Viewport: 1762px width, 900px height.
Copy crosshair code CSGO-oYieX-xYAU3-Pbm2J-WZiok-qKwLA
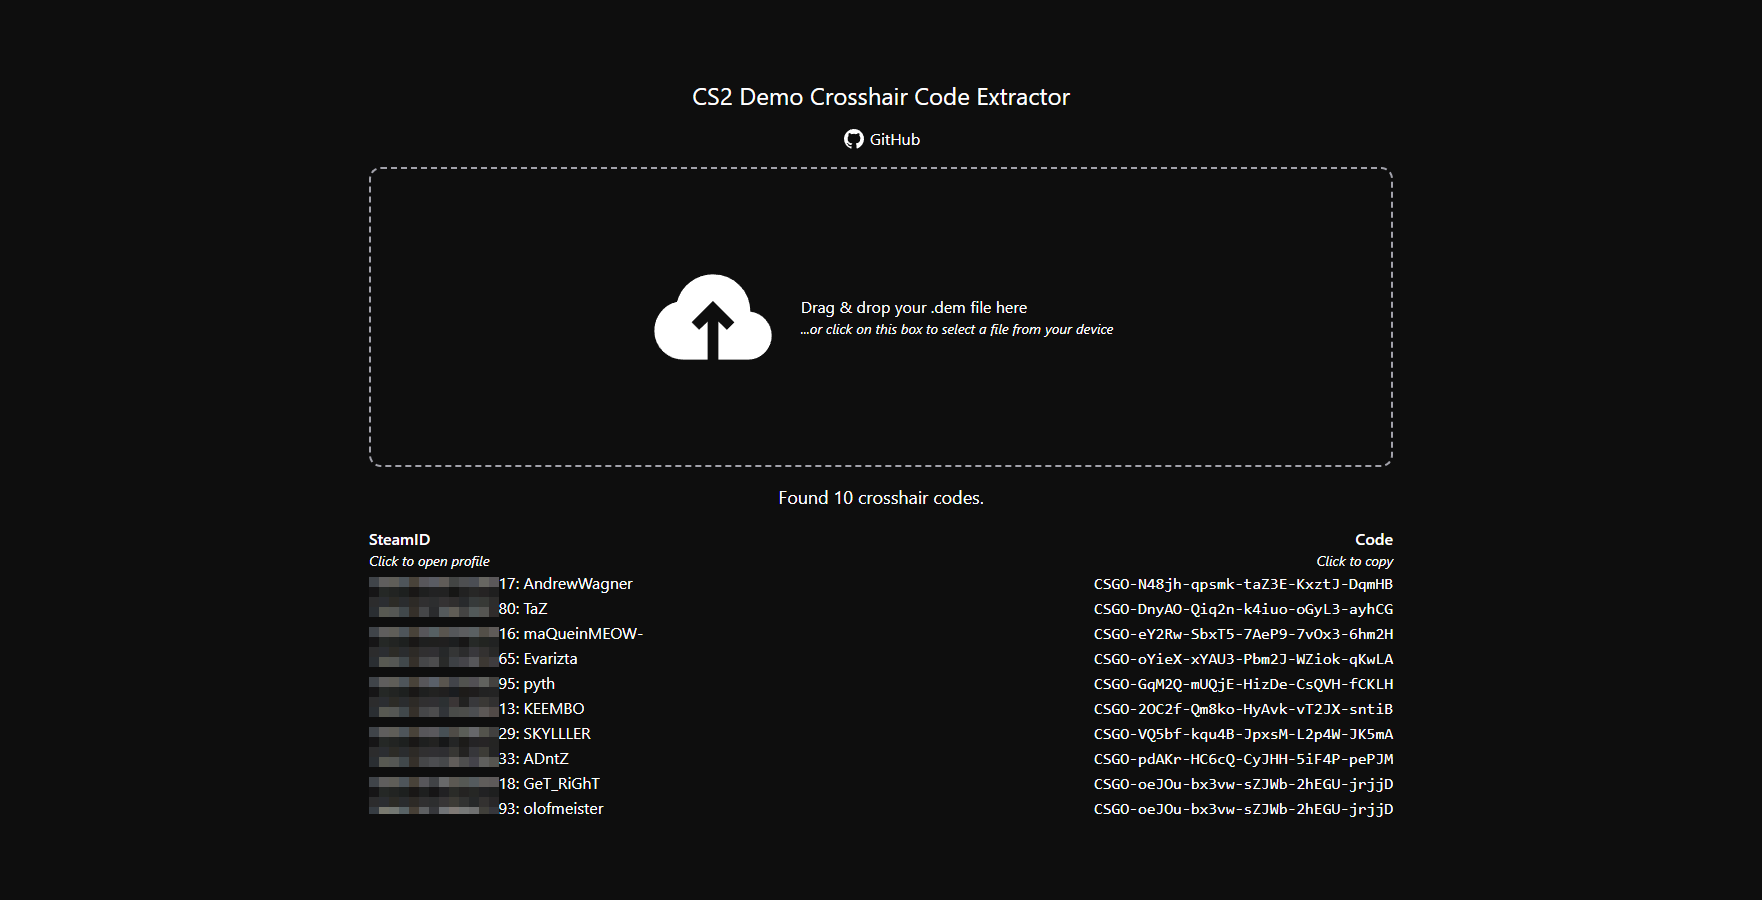pos(1243,659)
